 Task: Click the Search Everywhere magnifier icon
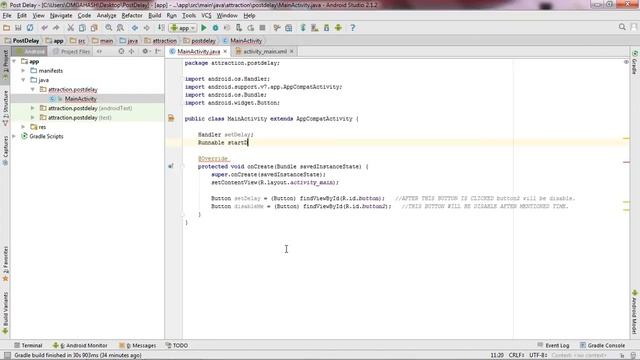pyautogui.click(x=622, y=27)
